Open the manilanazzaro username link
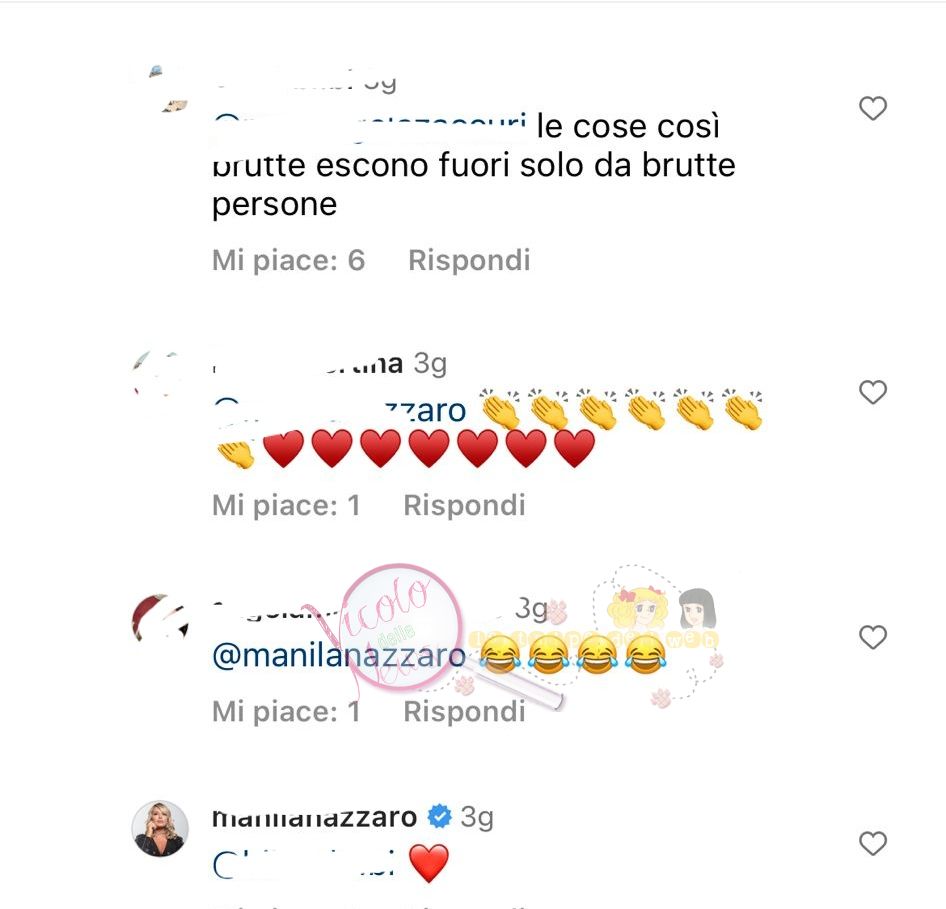The image size is (946, 909). coord(314,817)
